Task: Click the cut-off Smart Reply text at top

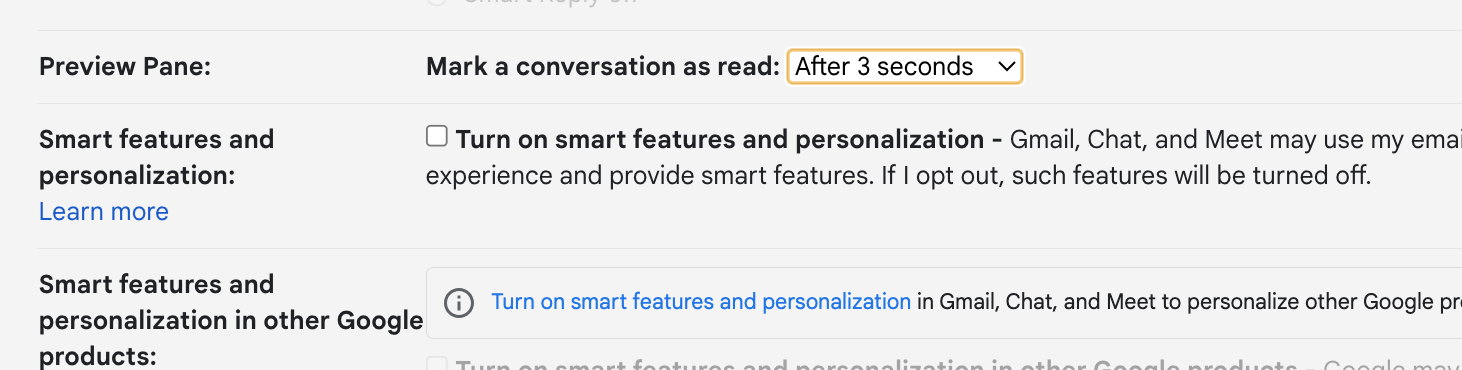Action: (550, 2)
